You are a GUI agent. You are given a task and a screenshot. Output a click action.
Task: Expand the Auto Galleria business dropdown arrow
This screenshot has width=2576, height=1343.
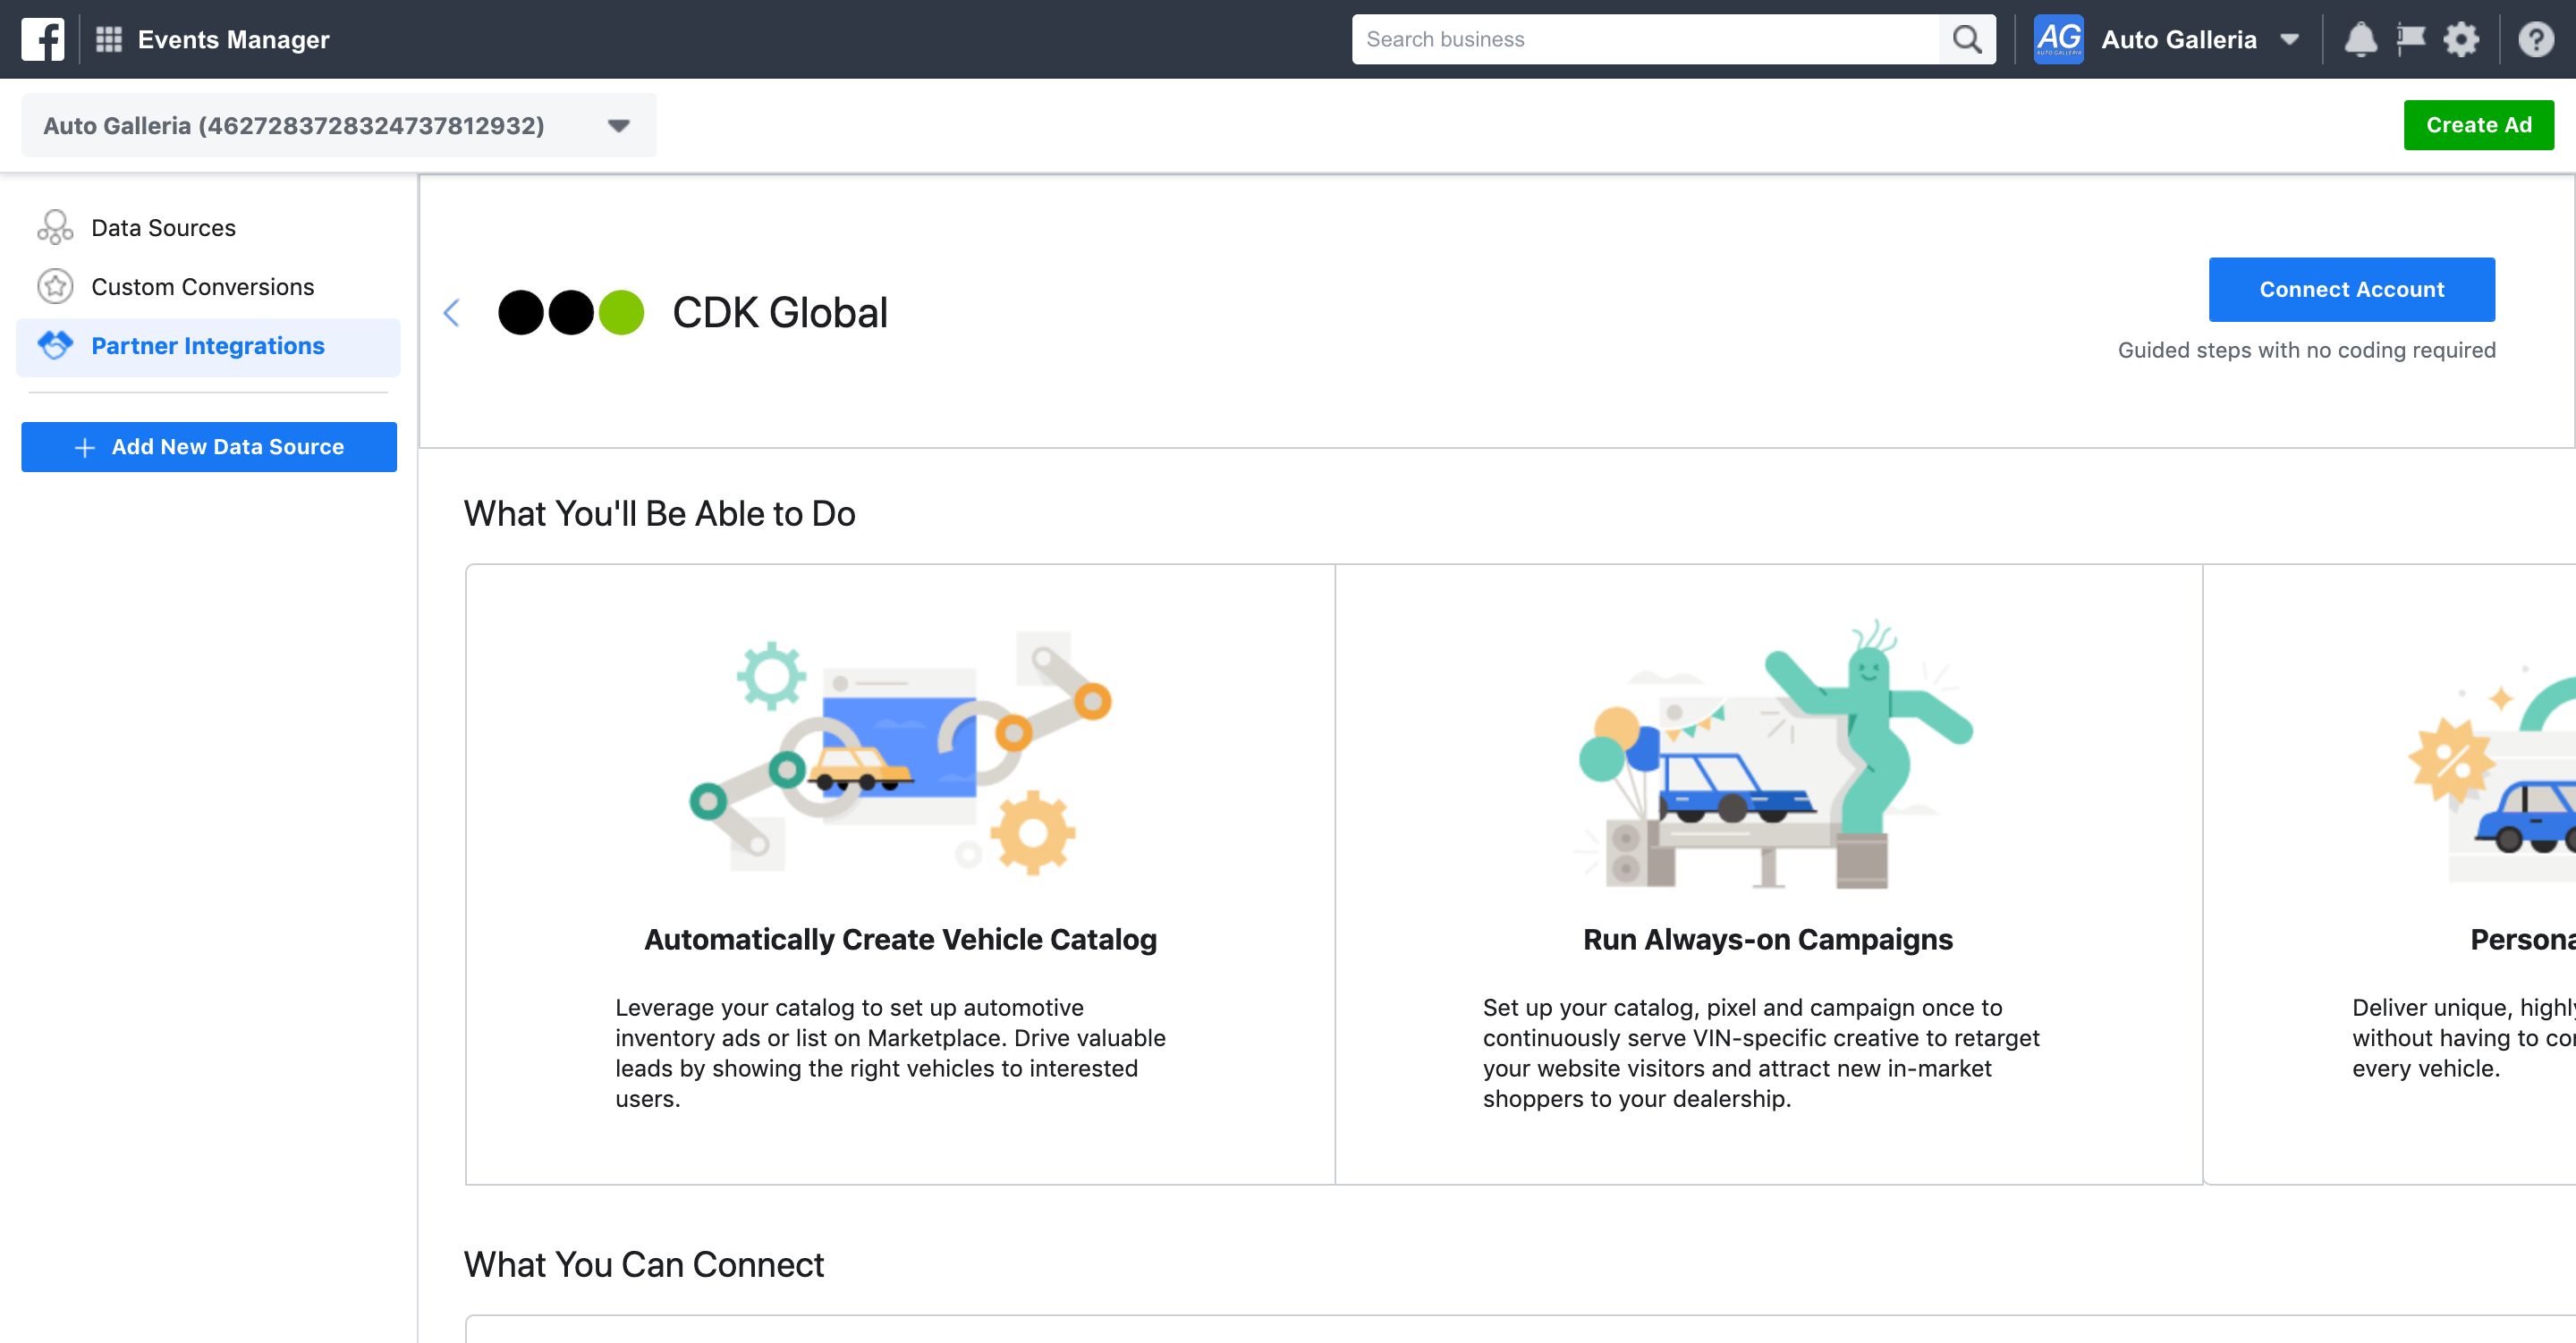(2289, 39)
